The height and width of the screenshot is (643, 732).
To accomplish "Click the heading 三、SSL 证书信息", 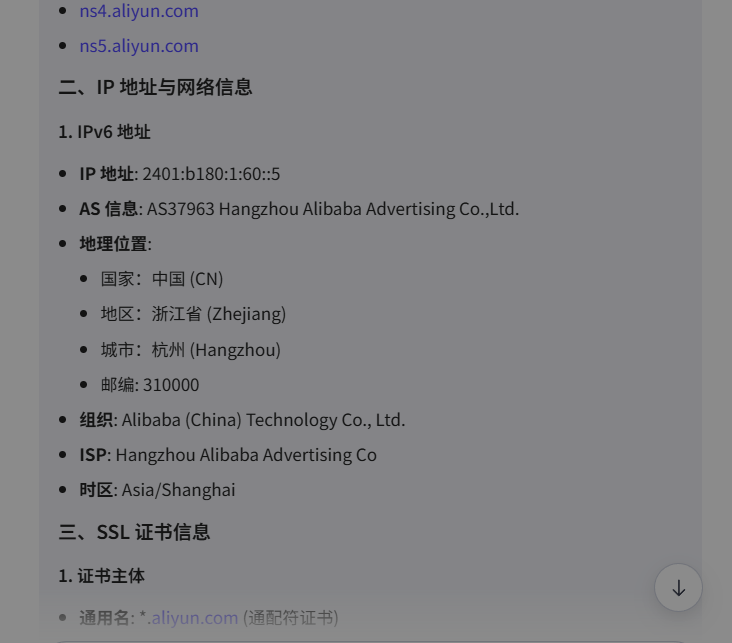I will pos(134,532).
